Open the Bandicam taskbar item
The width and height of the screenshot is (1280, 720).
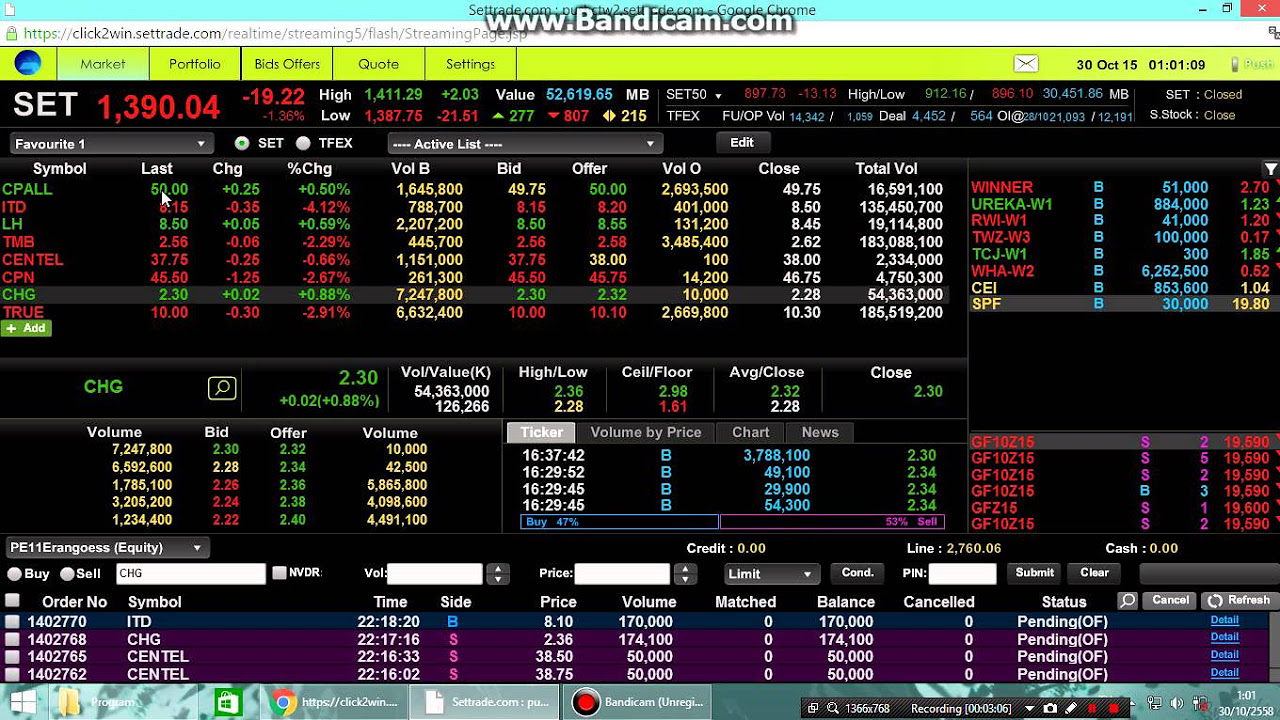(x=639, y=702)
